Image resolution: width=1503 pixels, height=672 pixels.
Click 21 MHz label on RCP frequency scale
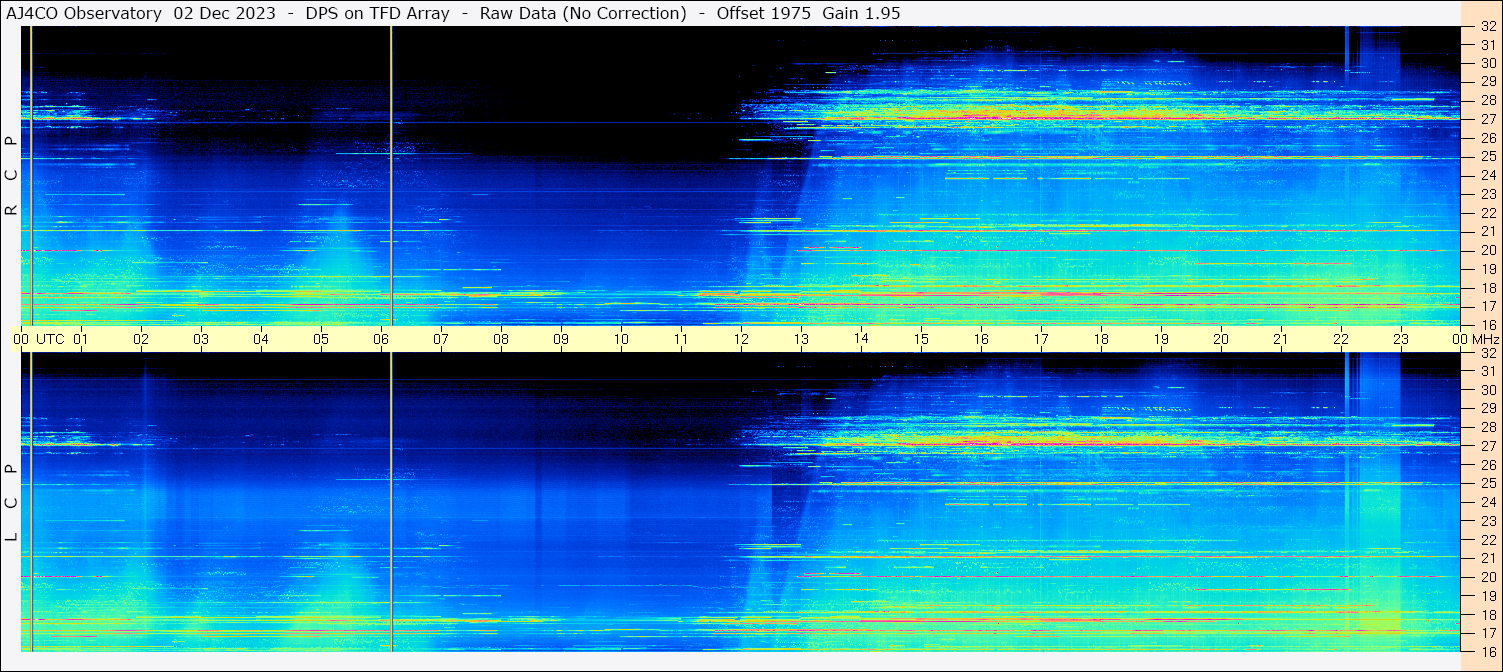click(1487, 231)
